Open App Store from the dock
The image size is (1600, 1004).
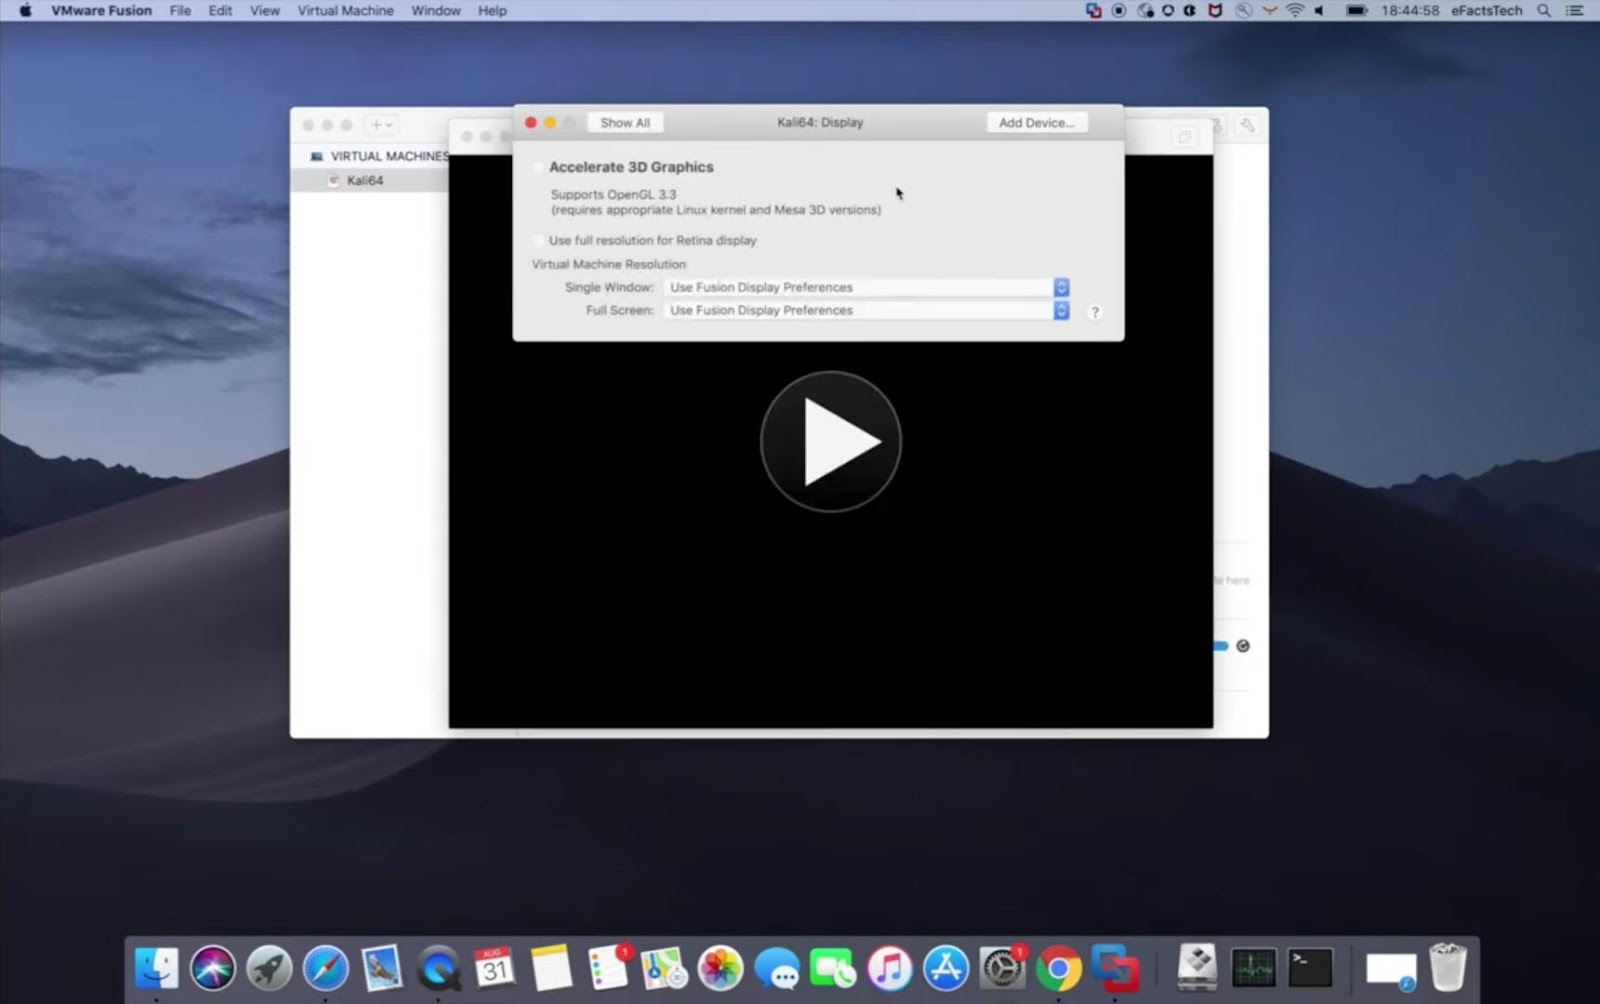point(946,968)
